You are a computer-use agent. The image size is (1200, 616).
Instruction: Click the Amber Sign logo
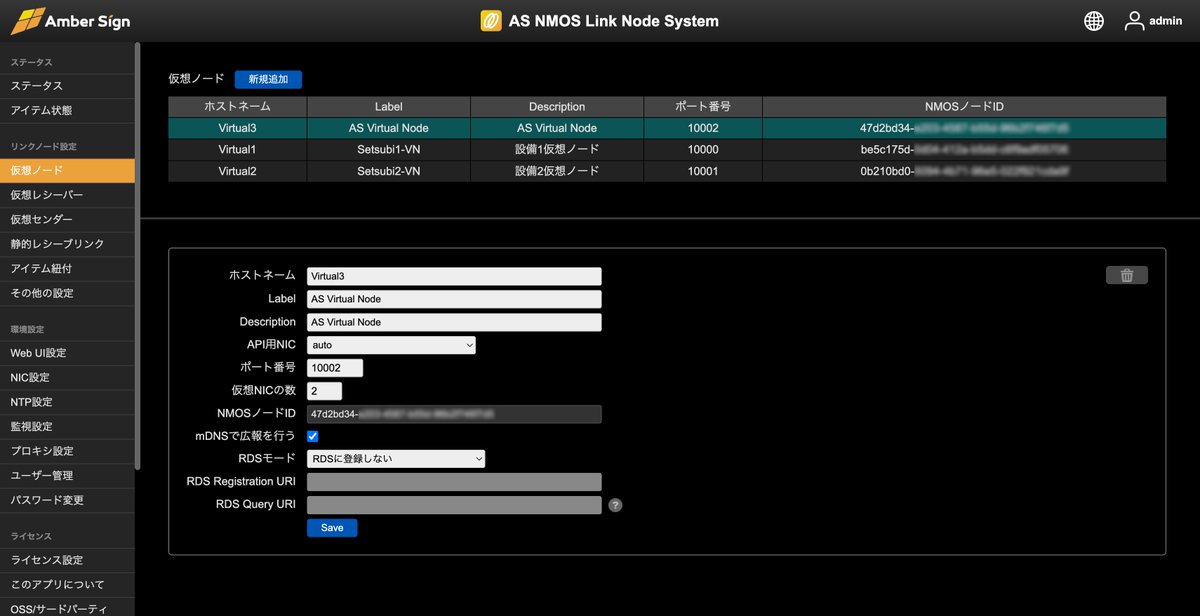(x=70, y=20)
